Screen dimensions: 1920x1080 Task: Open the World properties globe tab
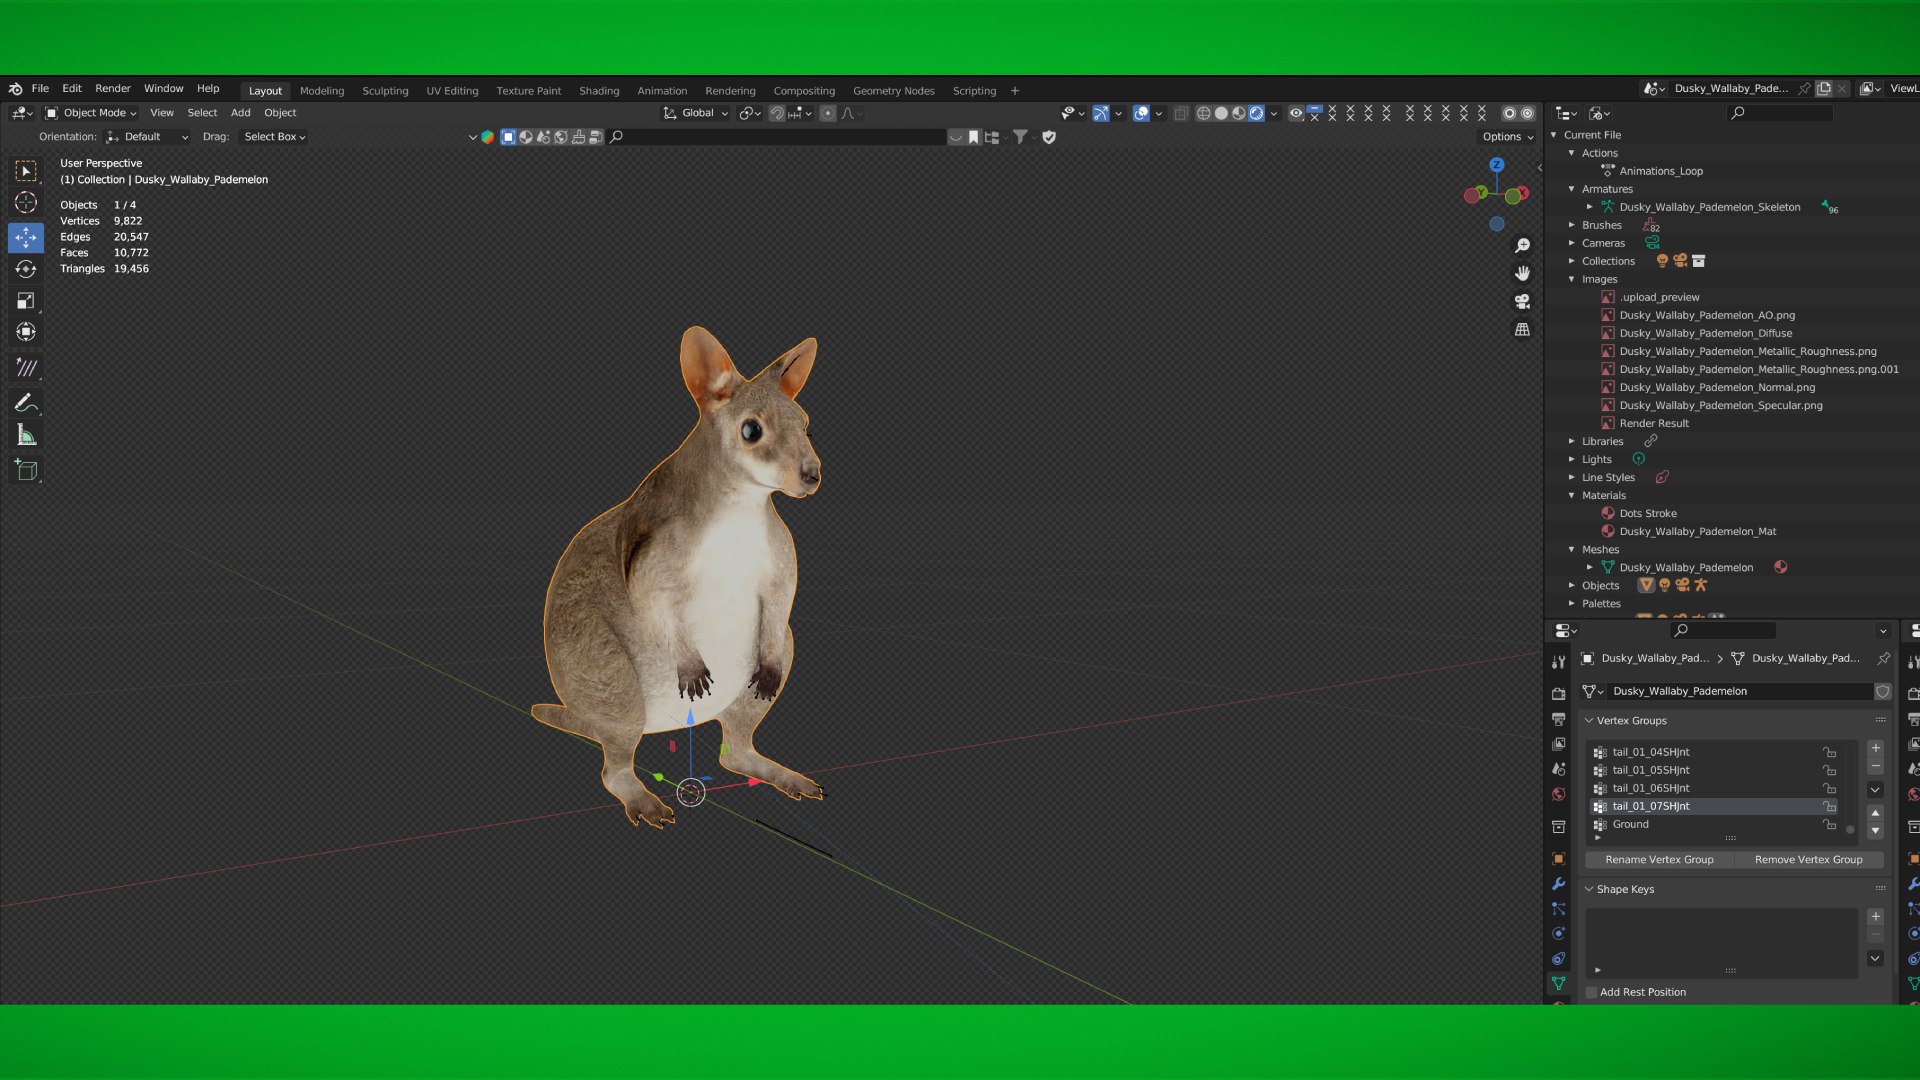pos(1558,795)
